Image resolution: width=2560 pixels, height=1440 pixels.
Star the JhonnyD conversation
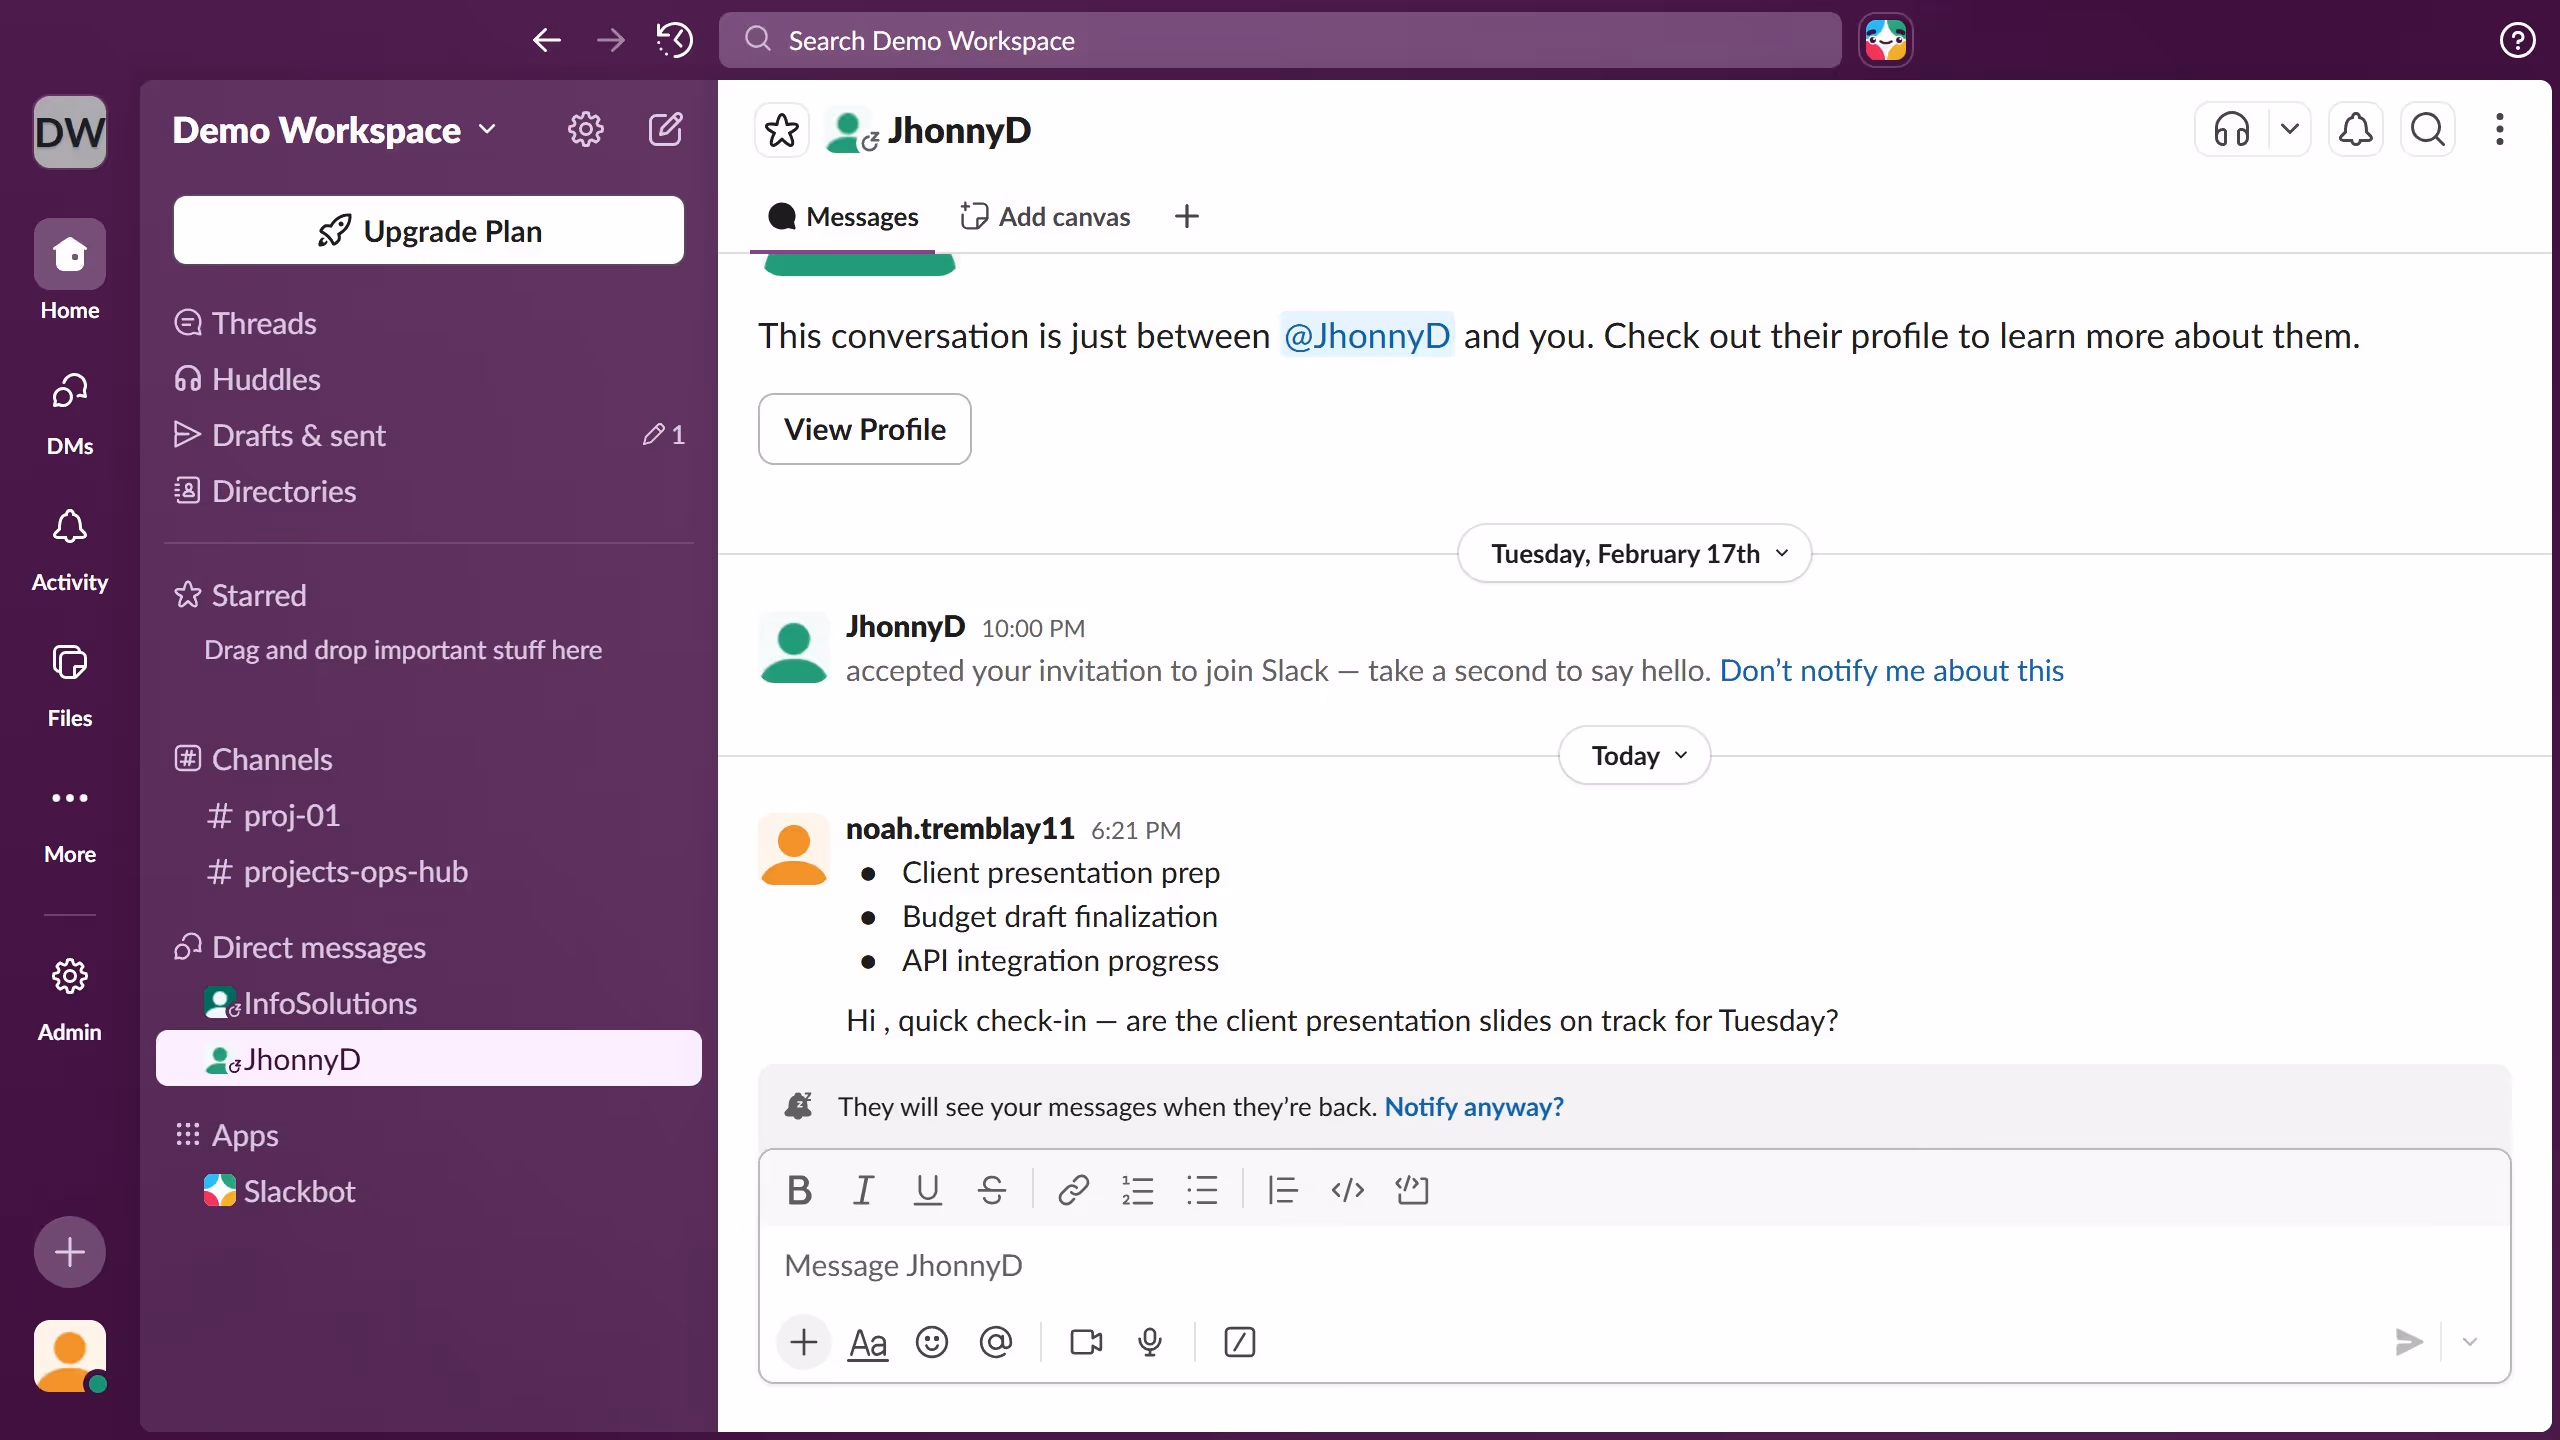coord(781,130)
